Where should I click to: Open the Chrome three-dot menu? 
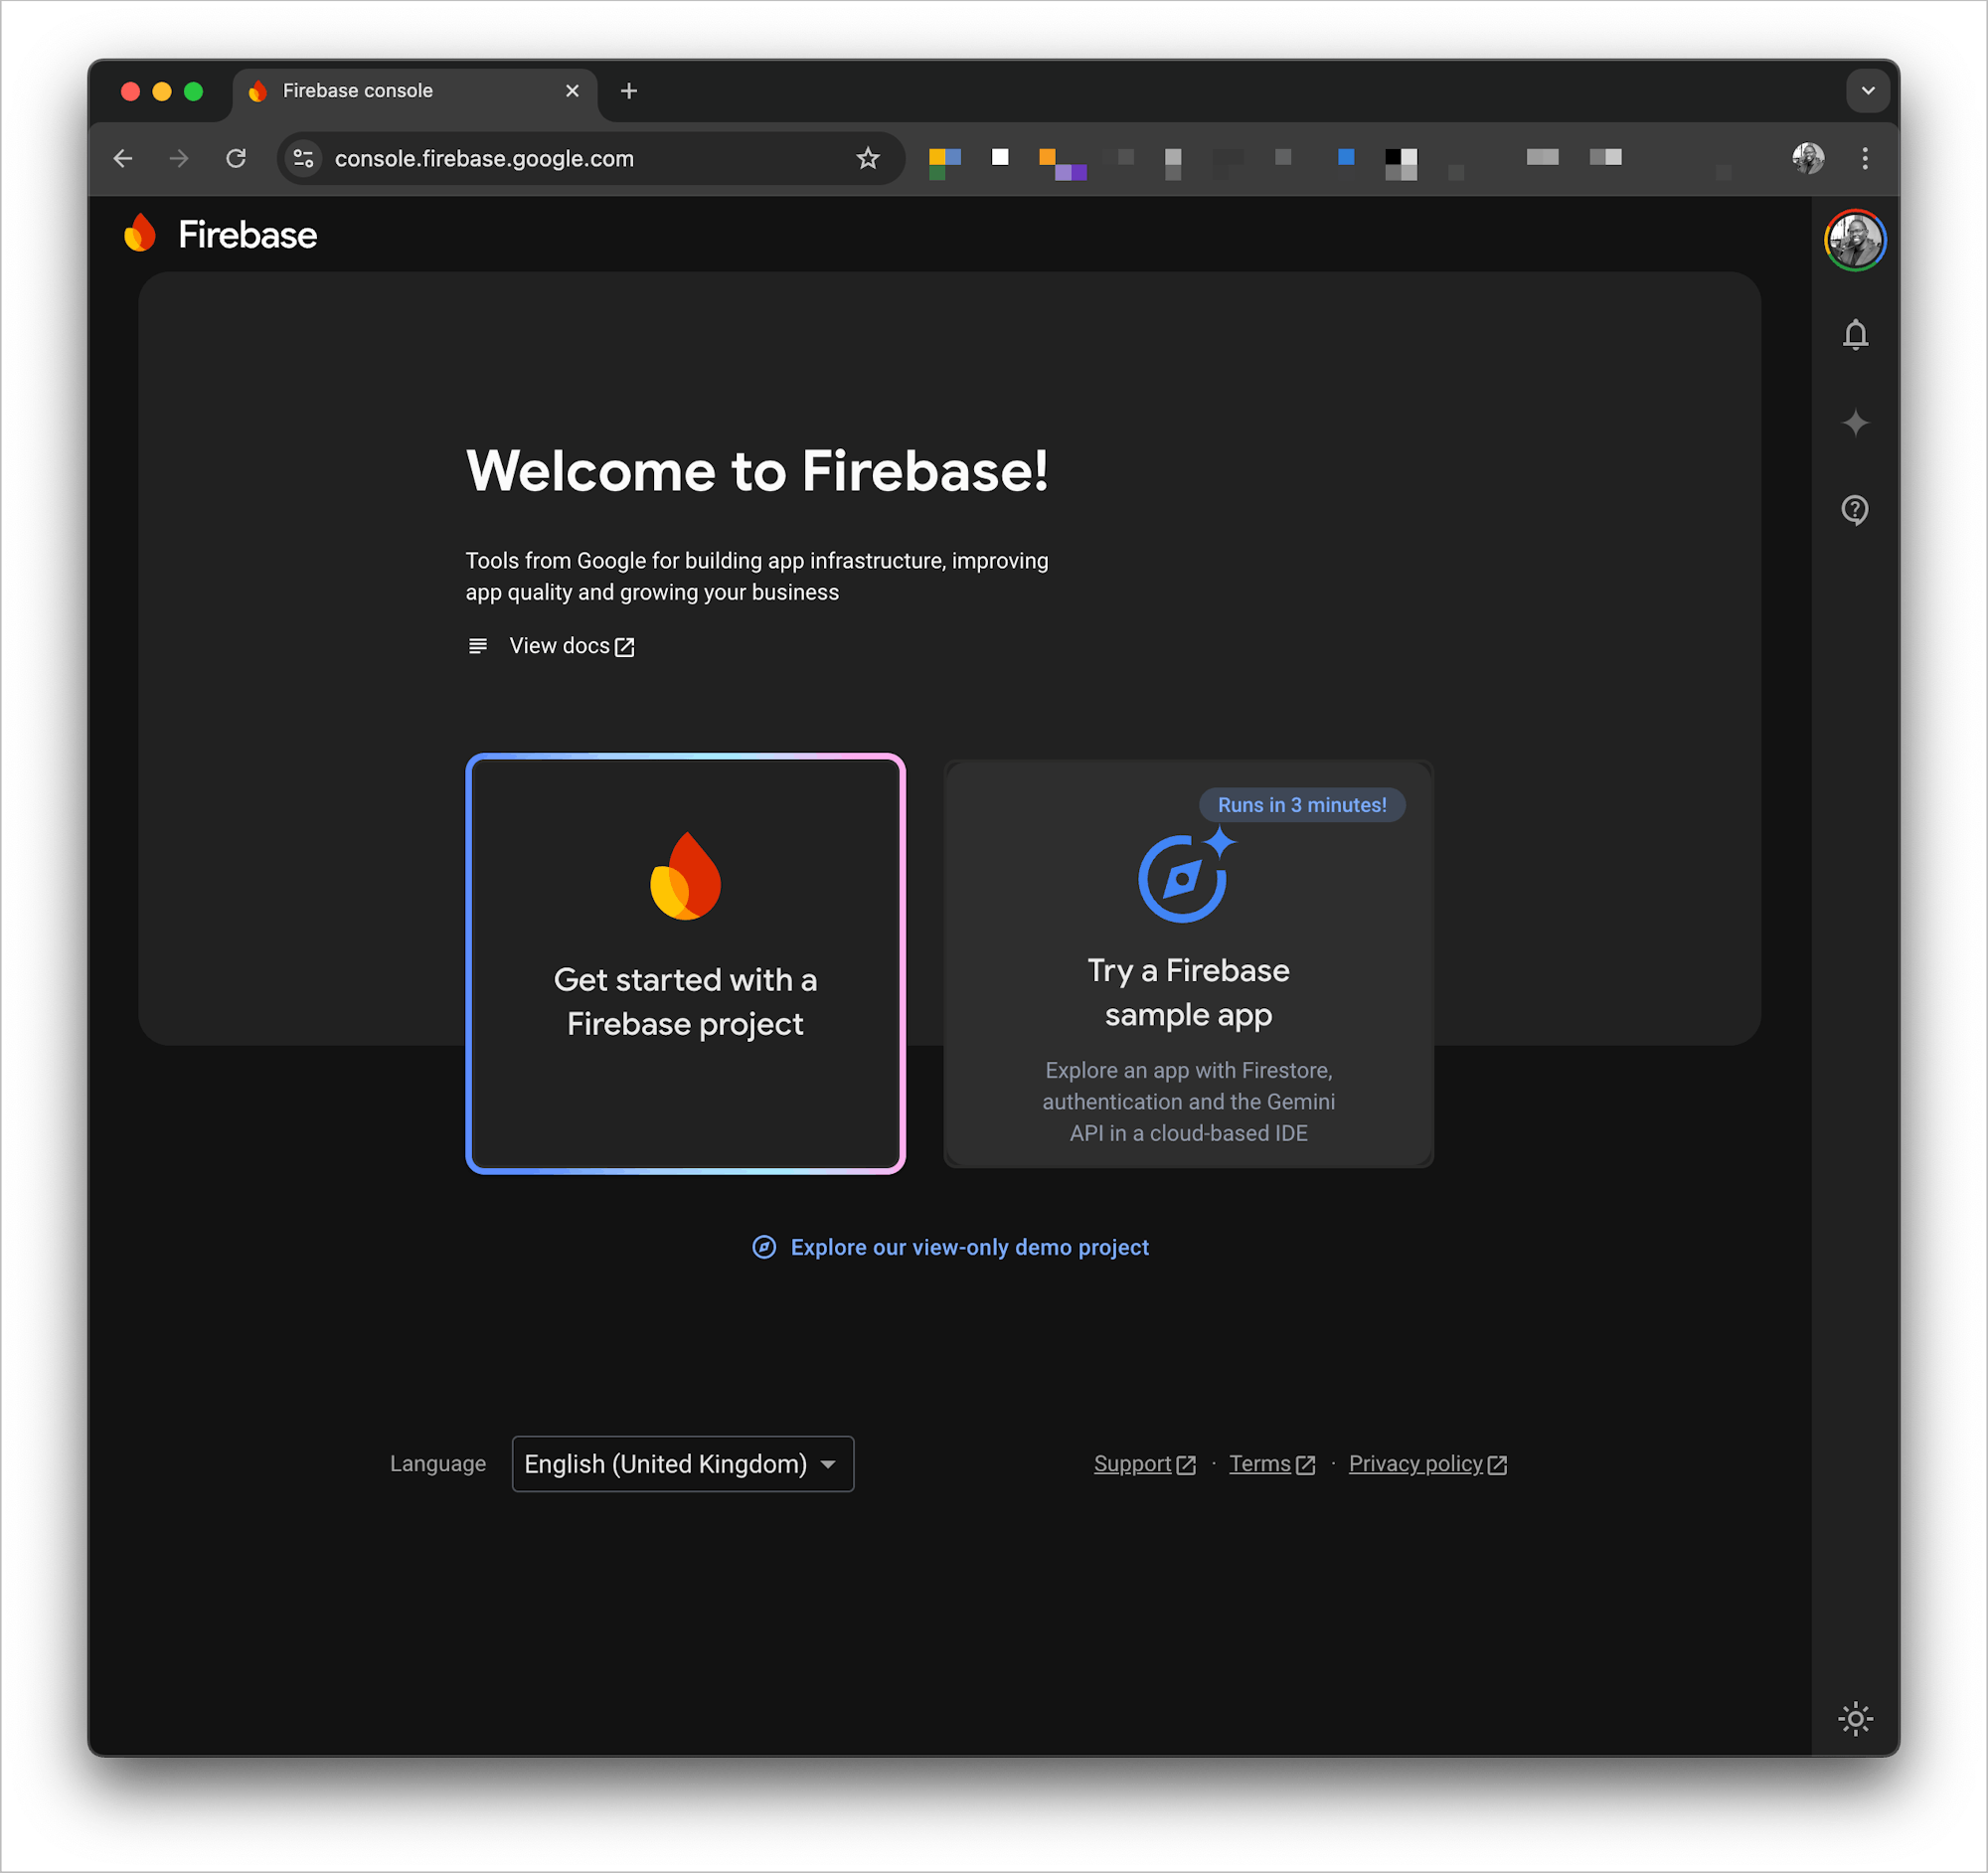coord(1865,158)
